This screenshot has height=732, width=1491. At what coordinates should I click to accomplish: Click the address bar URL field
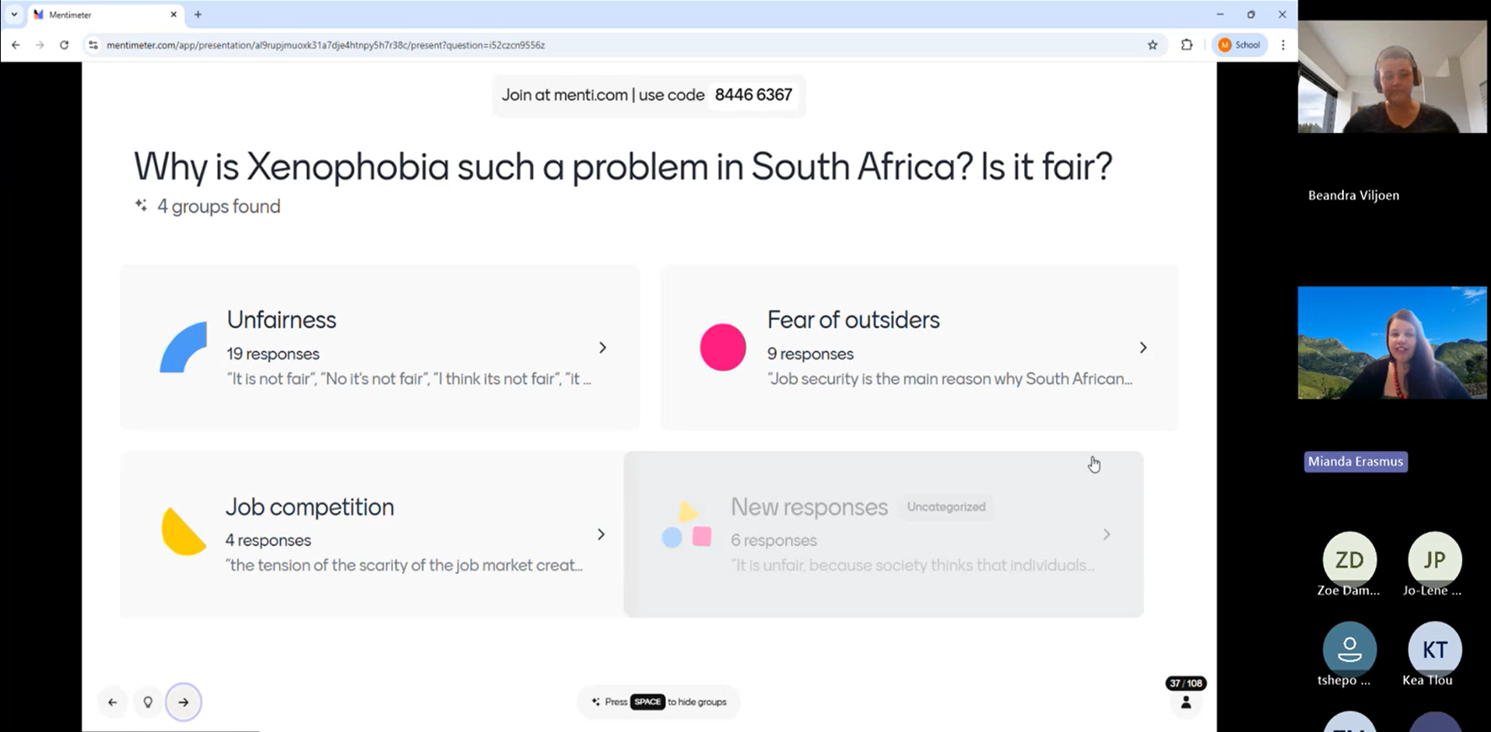coord(600,45)
